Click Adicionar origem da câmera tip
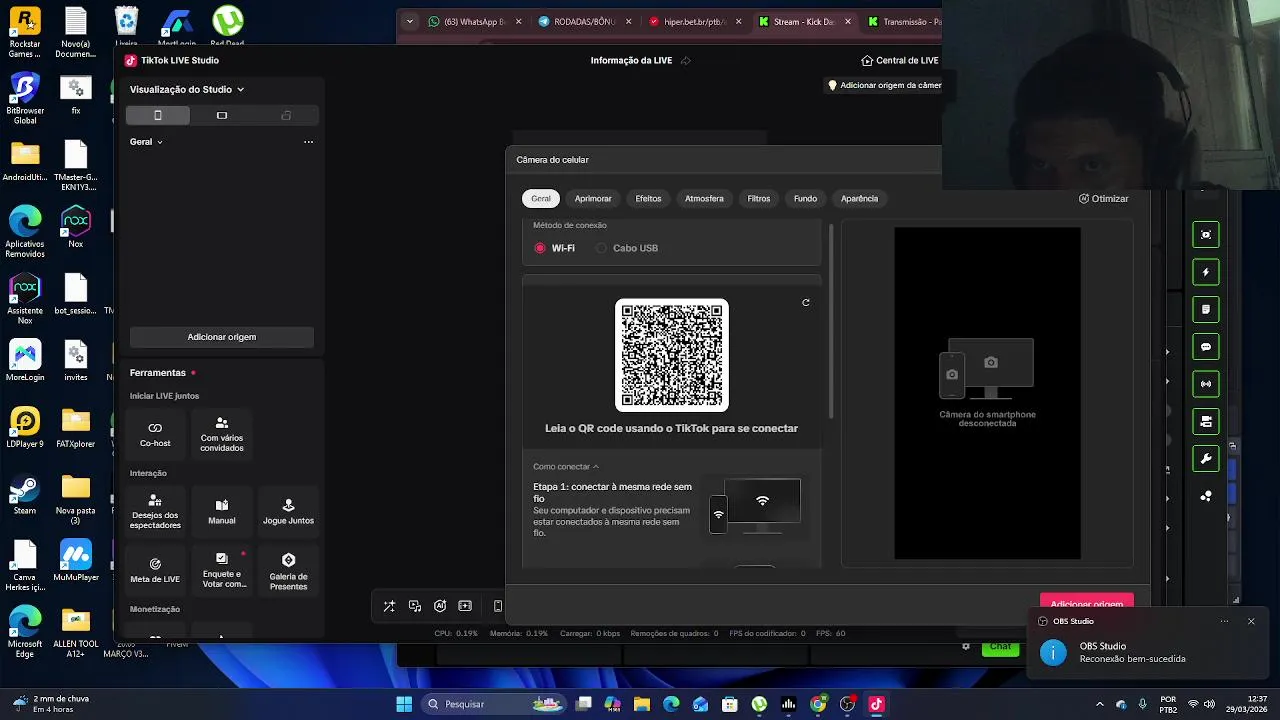Image resolution: width=1280 pixels, height=720 pixels. [x=885, y=85]
